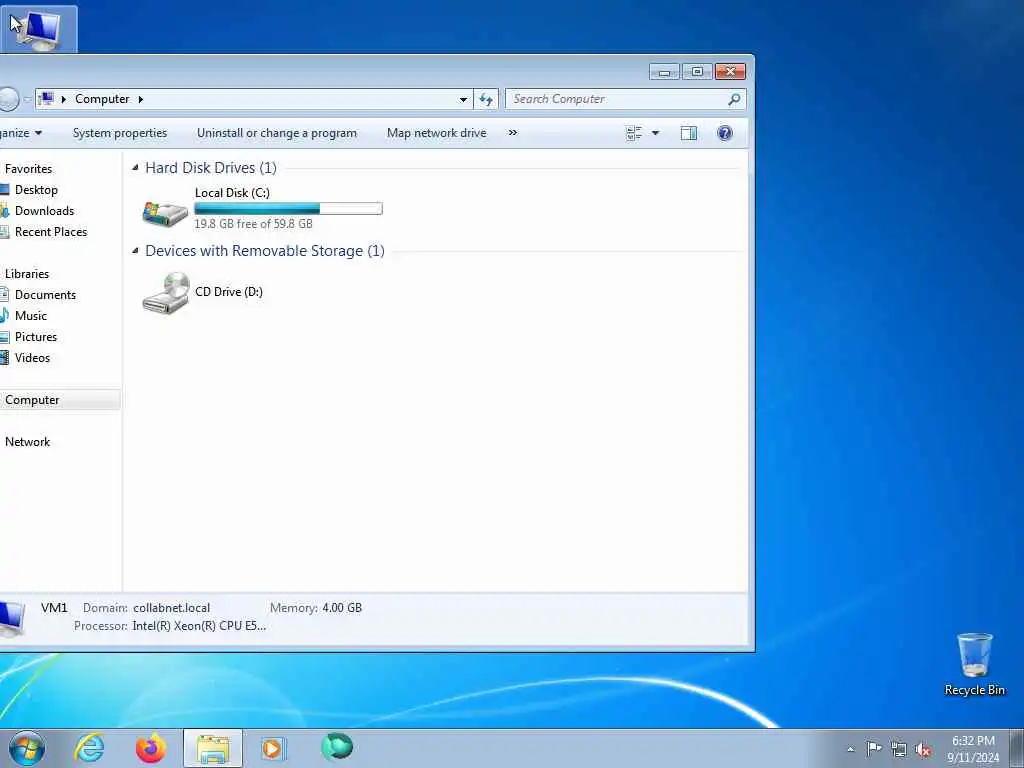The height and width of the screenshot is (768, 1024).
Task: Click the network tray icon
Action: (x=899, y=749)
